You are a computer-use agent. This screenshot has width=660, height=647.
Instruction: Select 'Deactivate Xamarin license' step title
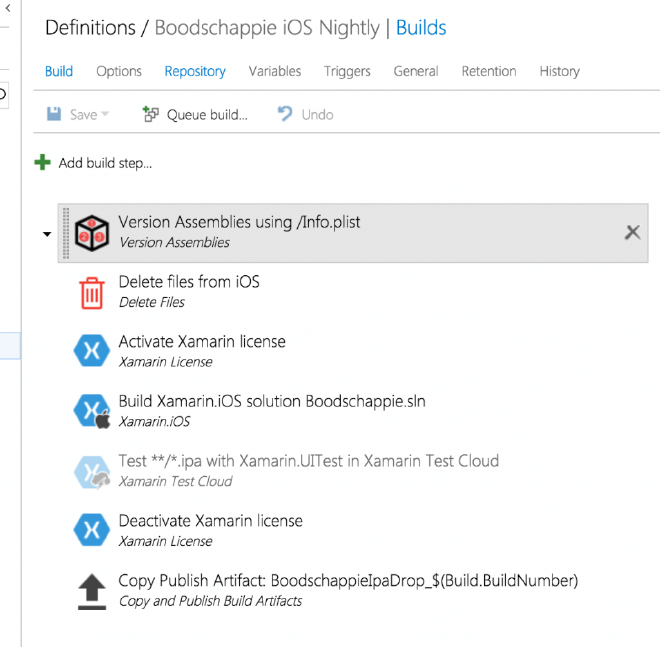click(x=210, y=521)
